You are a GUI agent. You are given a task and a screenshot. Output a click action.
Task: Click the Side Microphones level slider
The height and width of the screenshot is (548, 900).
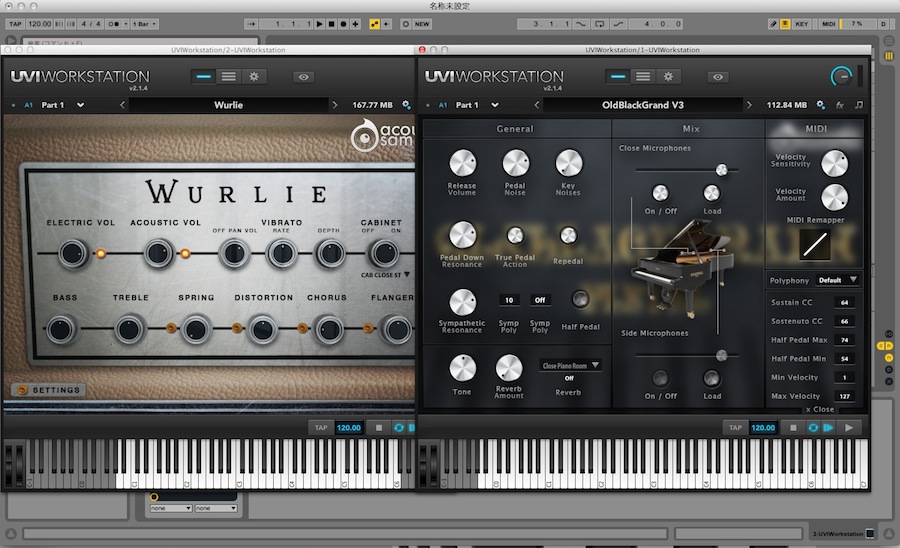pyautogui.click(x=686, y=355)
